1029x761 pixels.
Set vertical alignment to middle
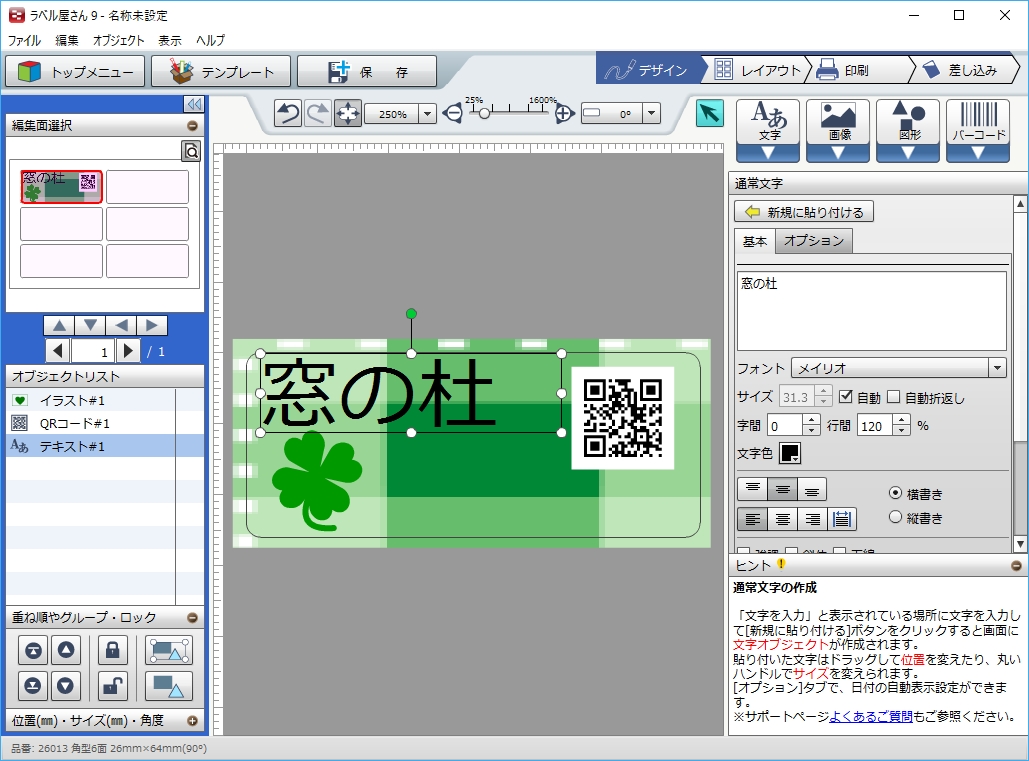tap(782, 489)
